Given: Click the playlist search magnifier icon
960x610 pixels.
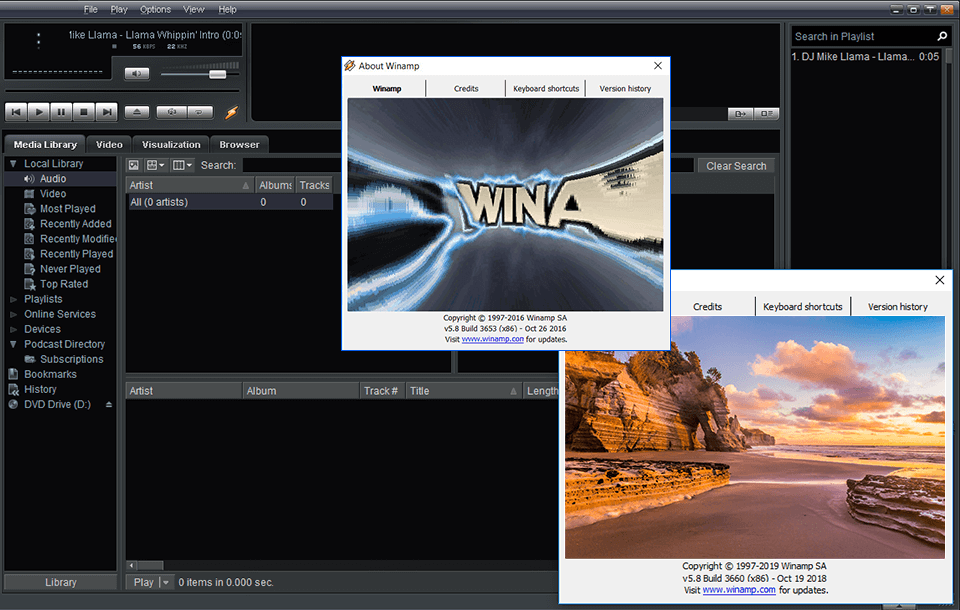Looking at the screenshot, I should pos(941,35).
